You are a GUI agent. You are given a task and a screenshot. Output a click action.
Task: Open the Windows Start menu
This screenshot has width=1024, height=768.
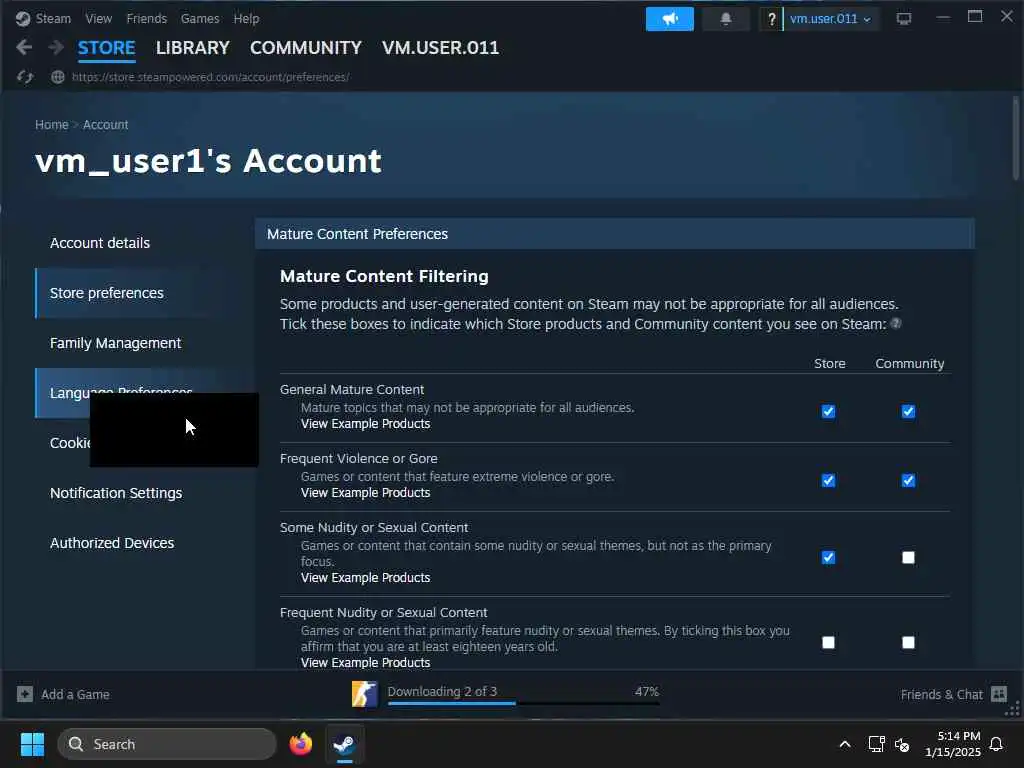pos(32,744)
